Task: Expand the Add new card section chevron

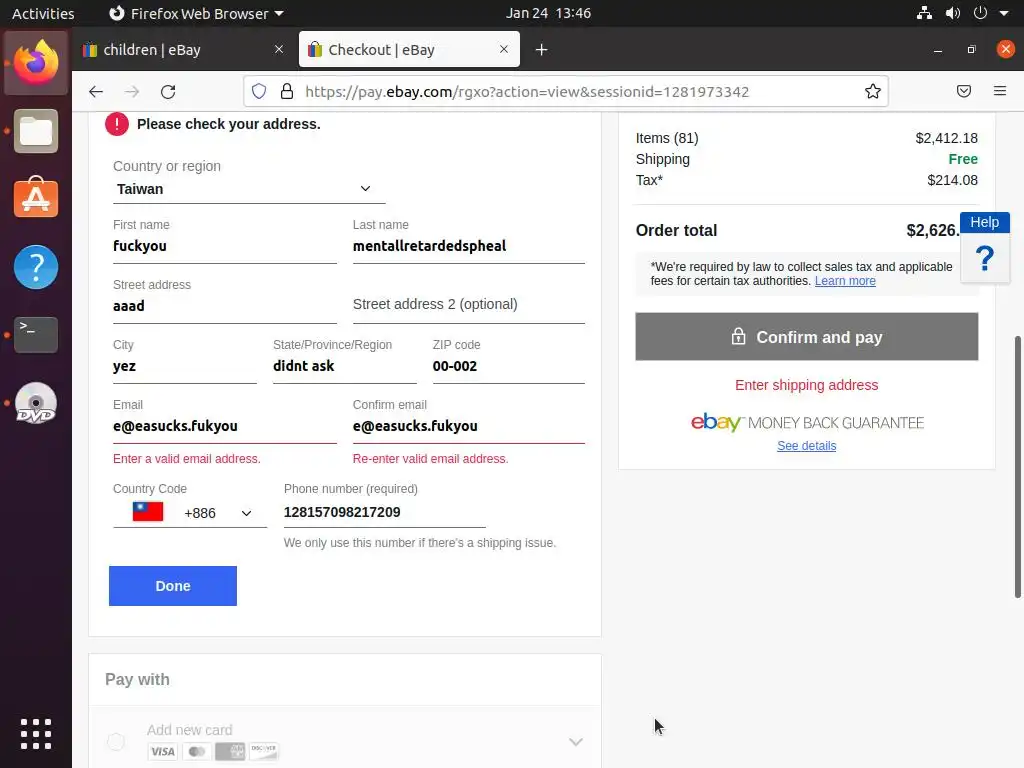Action: tap(575, 742)
